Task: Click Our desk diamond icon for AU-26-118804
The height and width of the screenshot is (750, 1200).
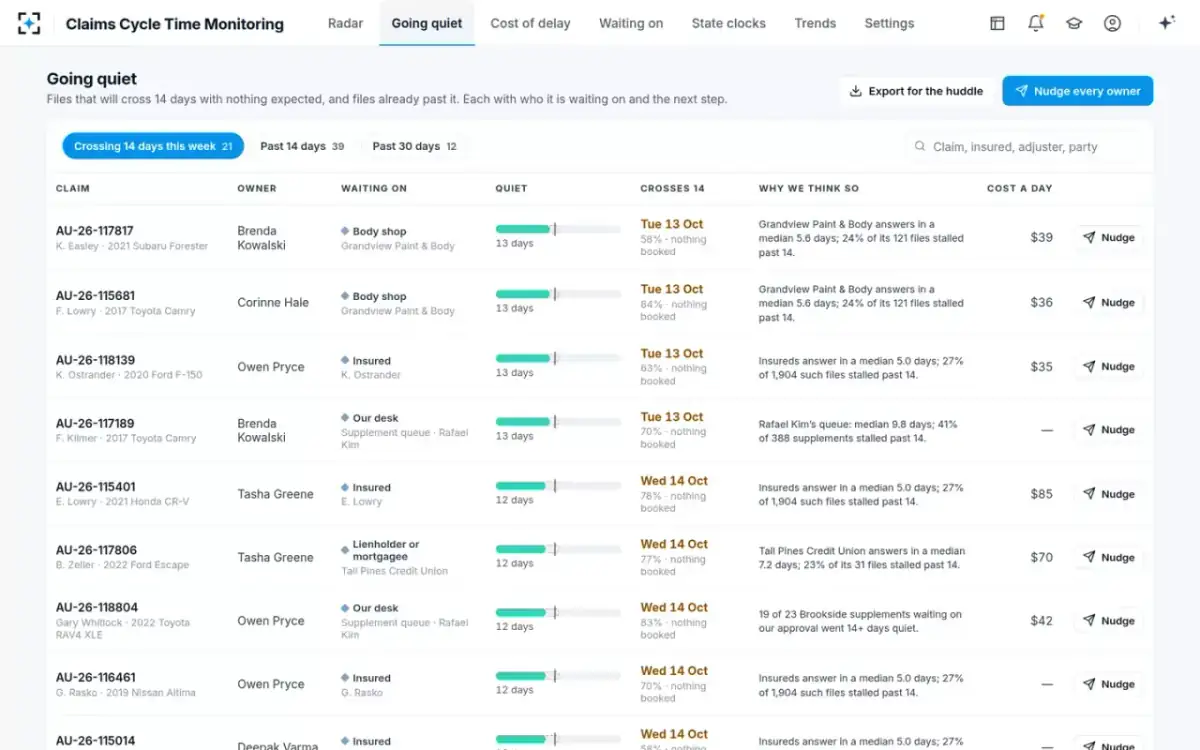Action: 345,608
